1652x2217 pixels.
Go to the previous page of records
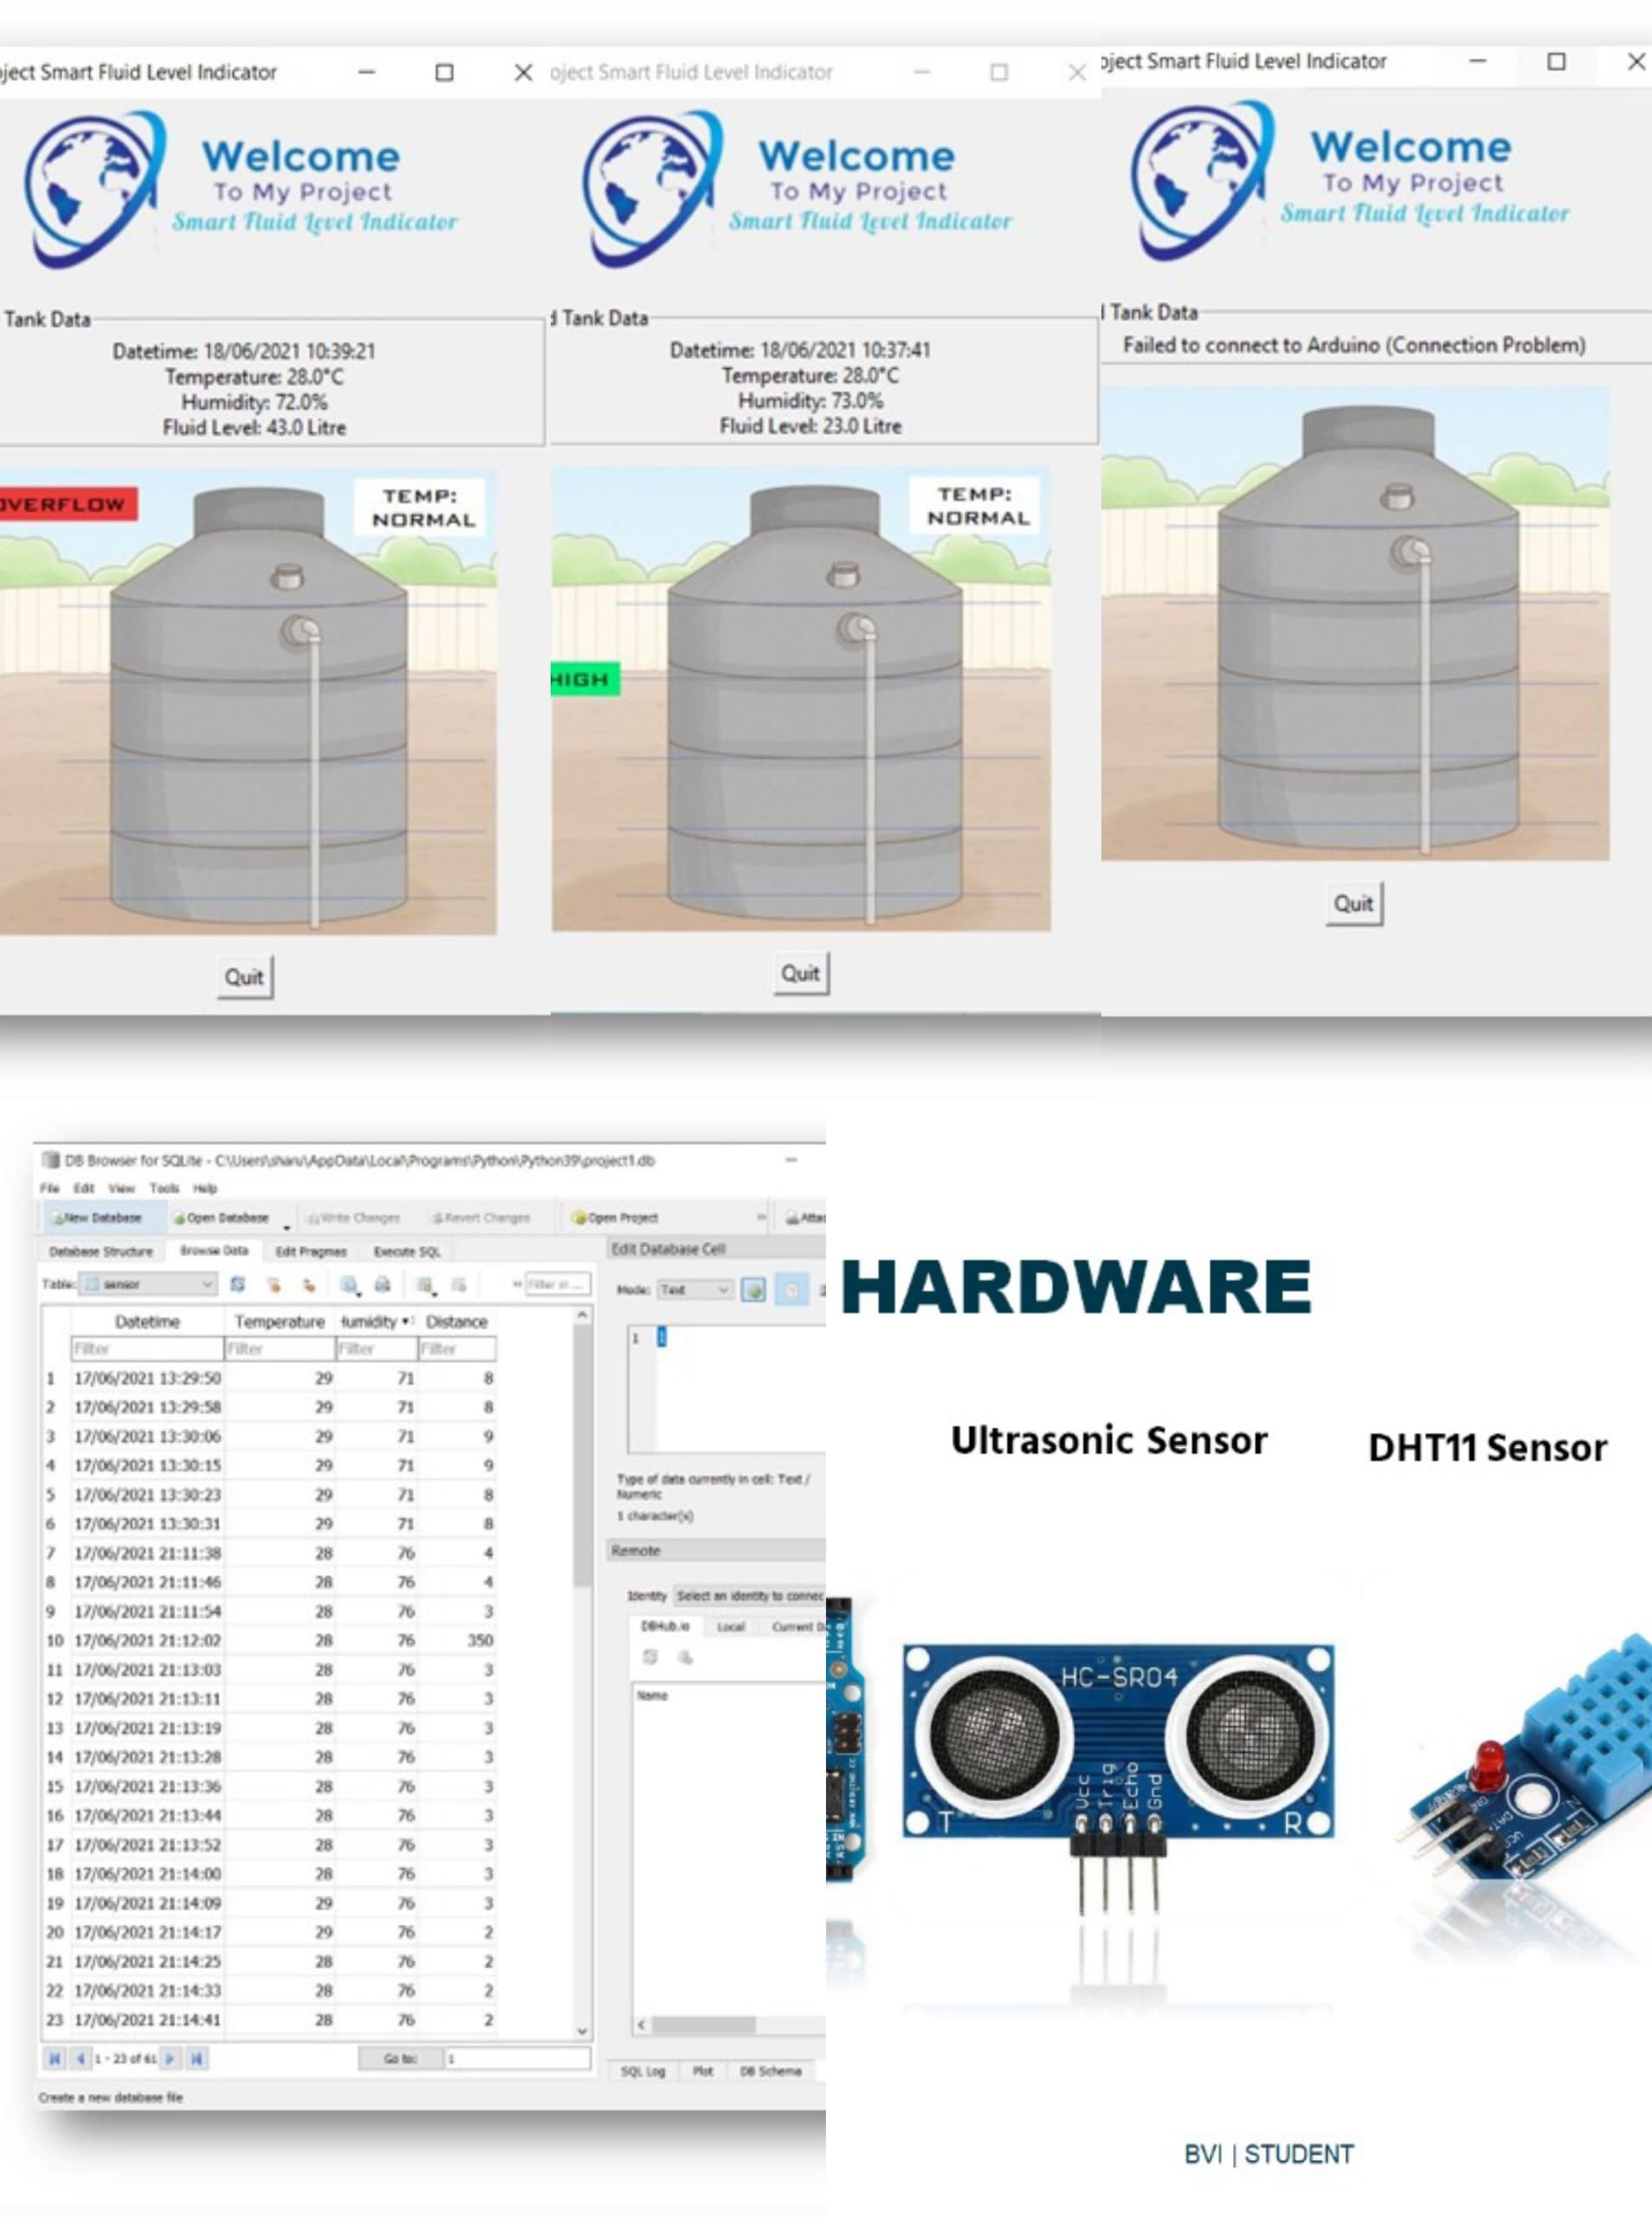tap(80, 2058)
